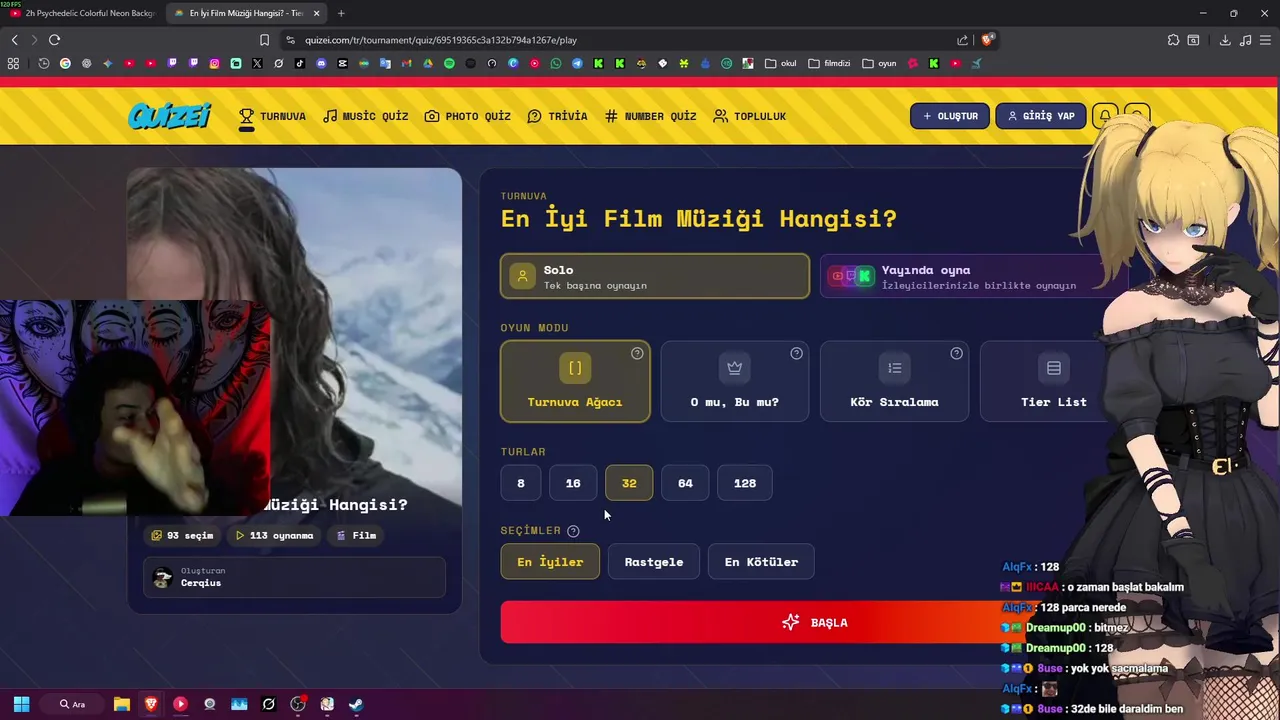
Task: Go to Photo Quiz
Action: coord(467,116)
